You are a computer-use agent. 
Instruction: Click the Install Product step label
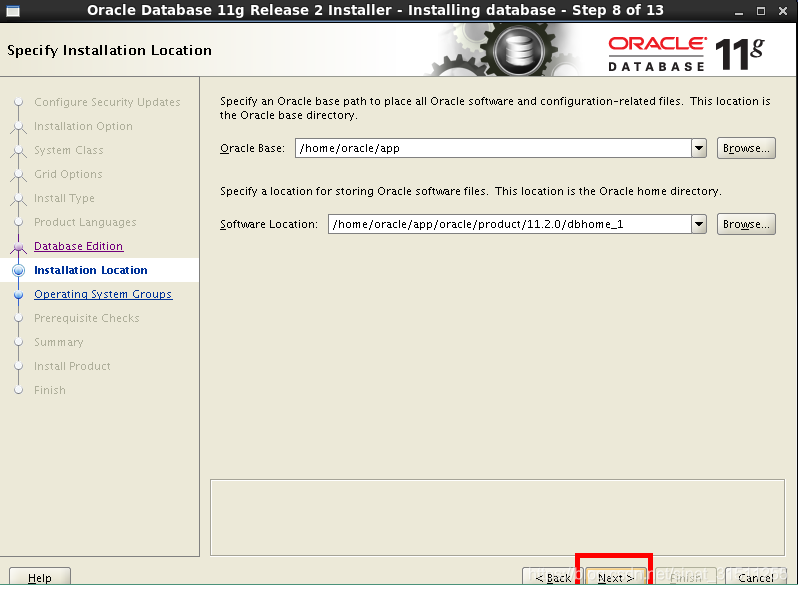tap(72, 366)
